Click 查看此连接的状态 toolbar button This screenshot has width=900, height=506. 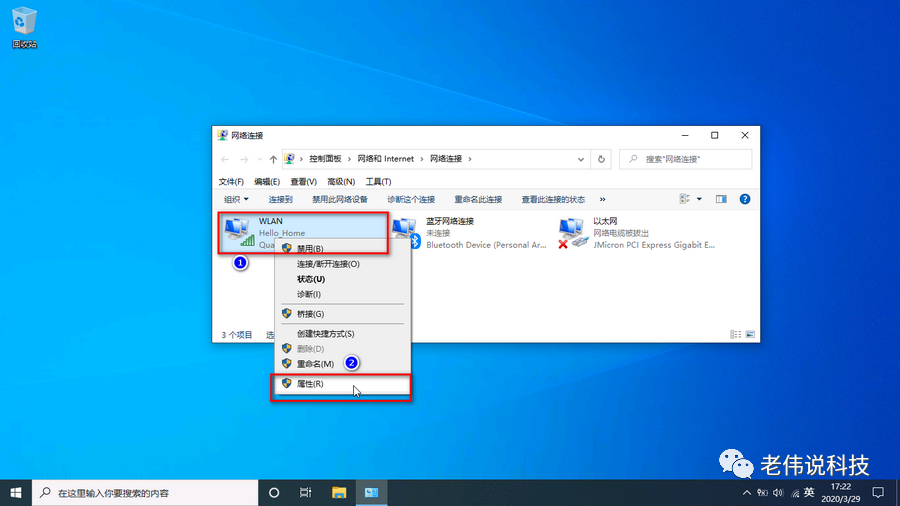553,199
